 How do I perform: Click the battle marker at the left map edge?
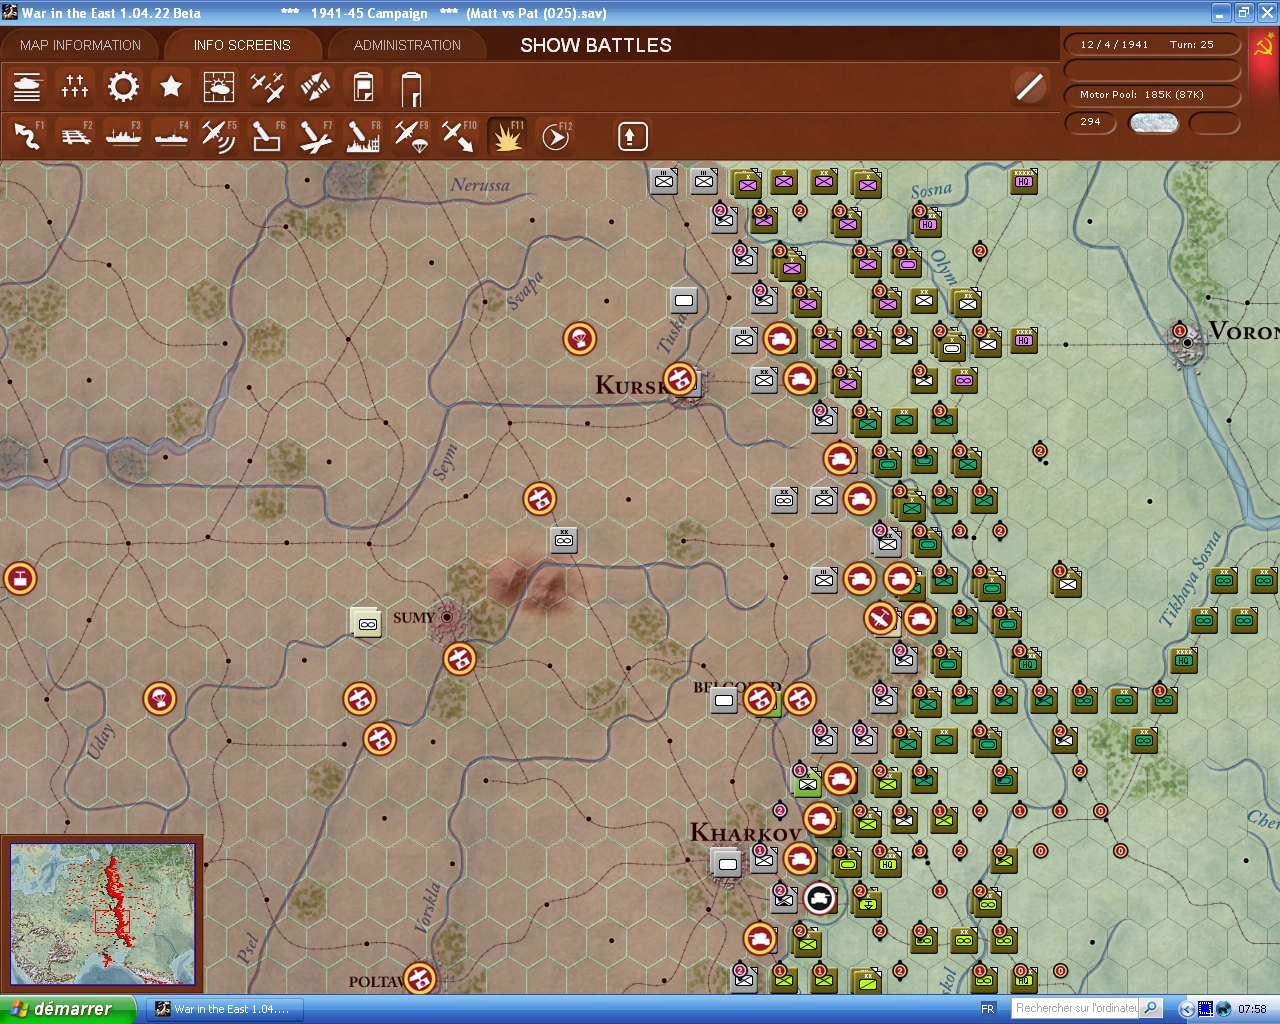20,579
